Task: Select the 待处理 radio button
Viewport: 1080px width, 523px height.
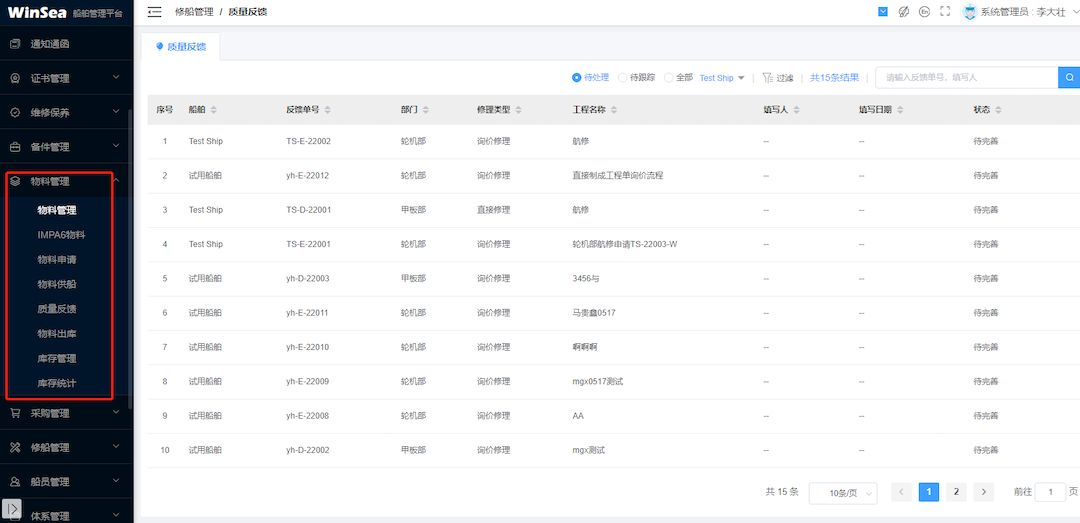Action: click(577, 78)
